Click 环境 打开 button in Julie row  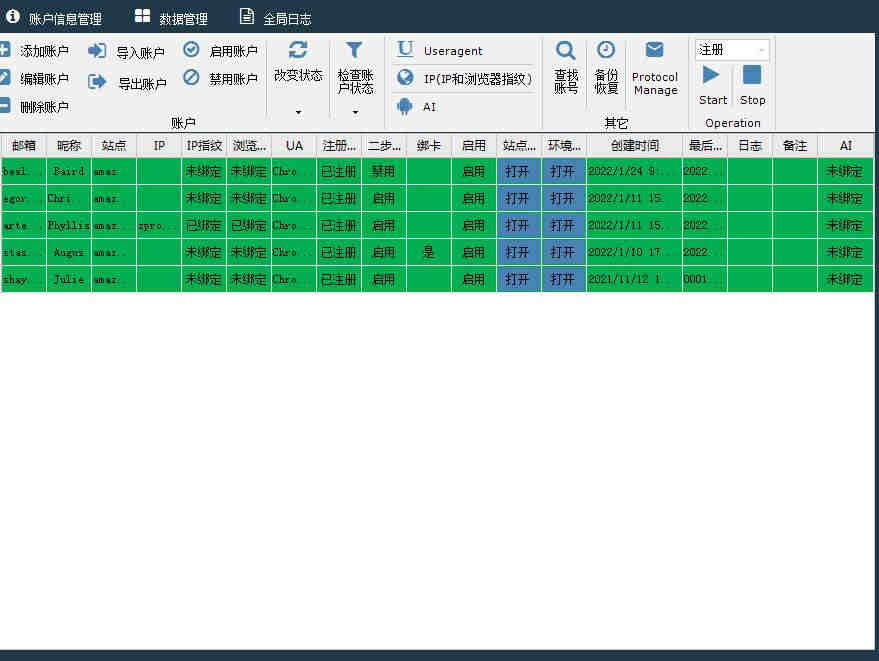(x=563, y=279)
